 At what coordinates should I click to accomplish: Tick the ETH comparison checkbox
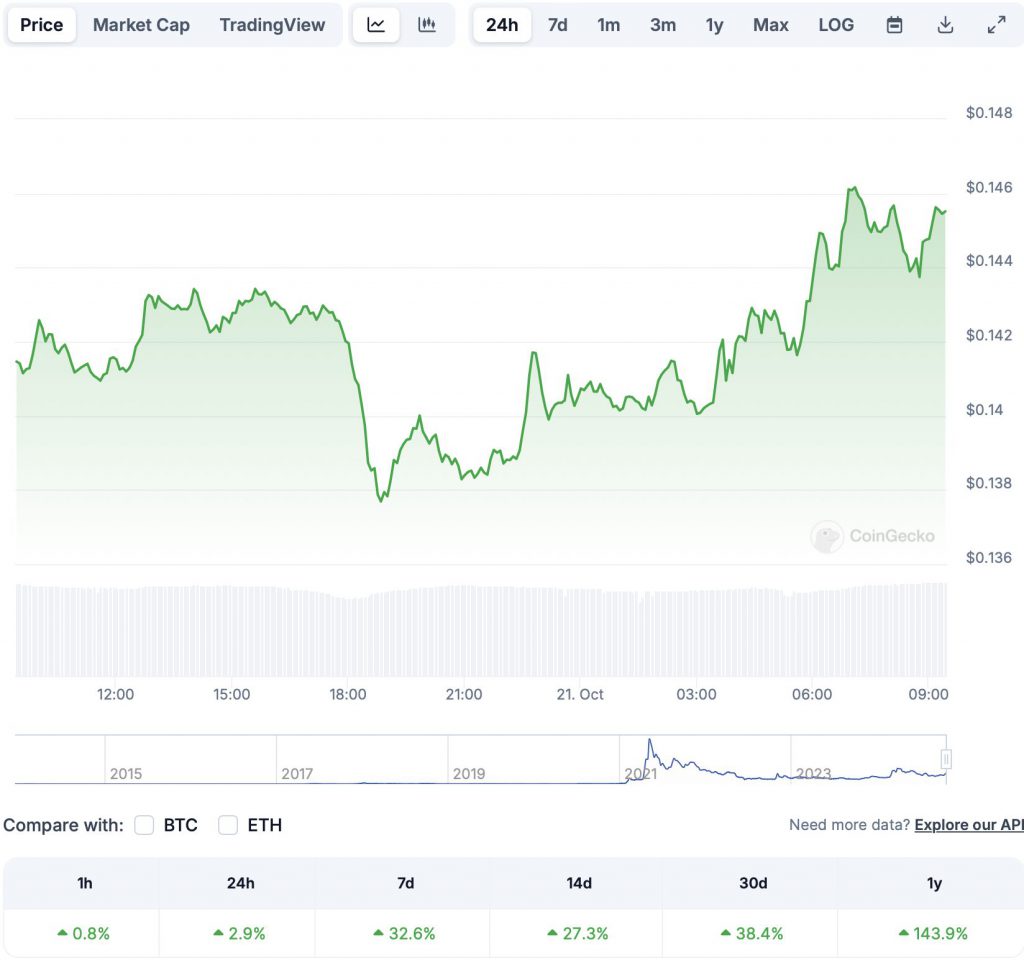228,825
